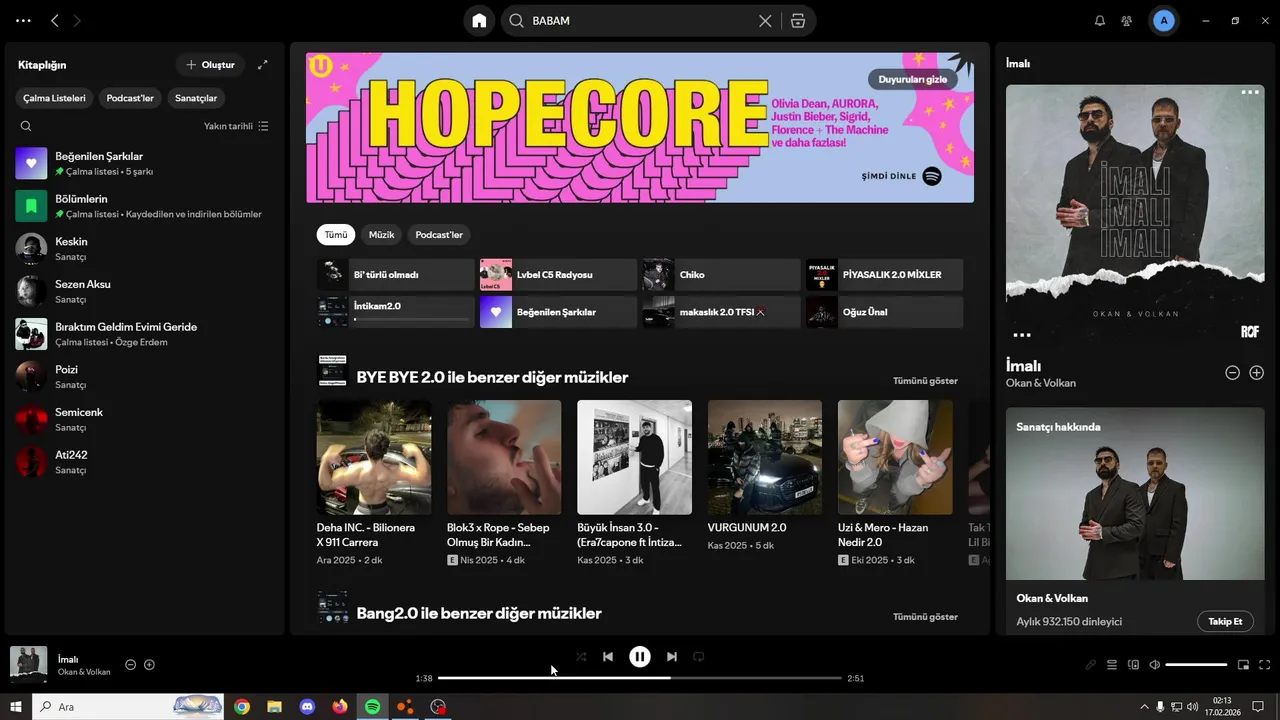Open the mini player
Viewport: 1280px width, 720px height.
tap(1244, 665)
